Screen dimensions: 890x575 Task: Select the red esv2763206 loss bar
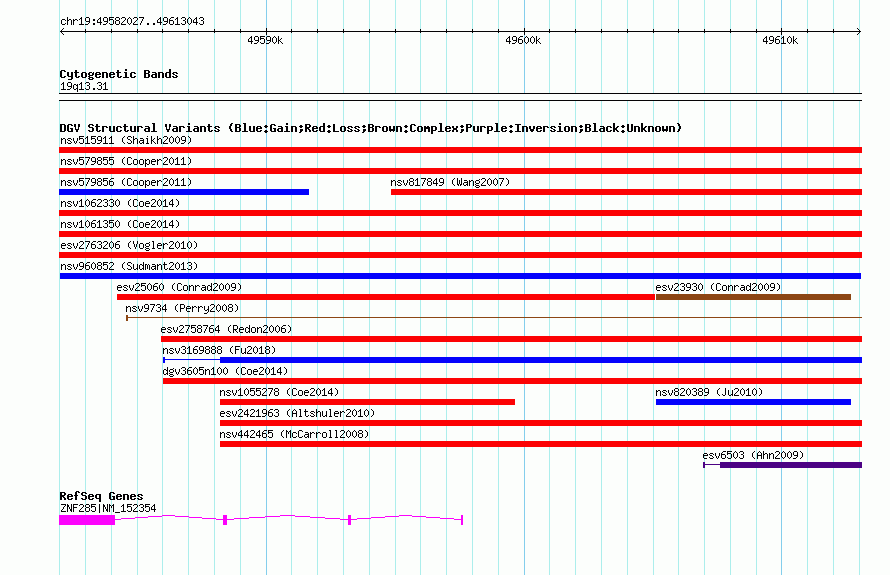(x=460, y=255)
